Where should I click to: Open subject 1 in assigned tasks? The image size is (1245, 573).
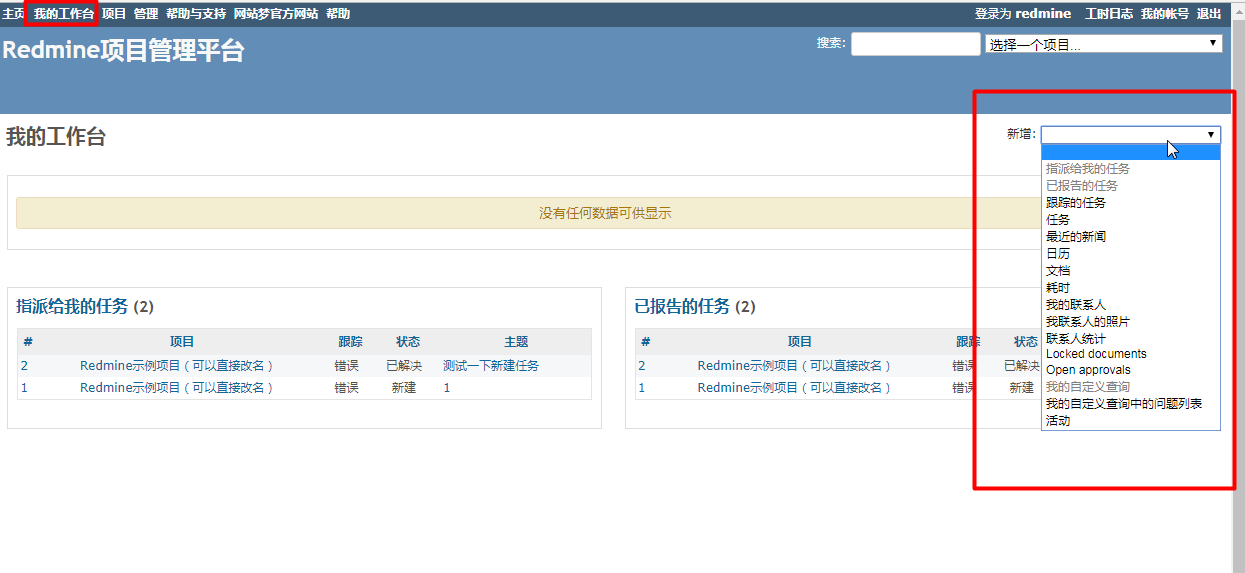(447, 388)
